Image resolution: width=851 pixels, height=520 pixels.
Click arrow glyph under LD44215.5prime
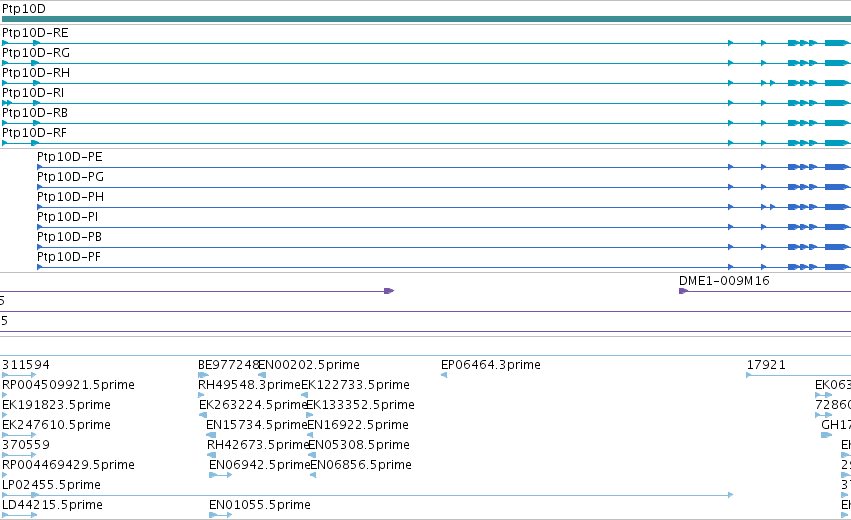pos(20,515)
